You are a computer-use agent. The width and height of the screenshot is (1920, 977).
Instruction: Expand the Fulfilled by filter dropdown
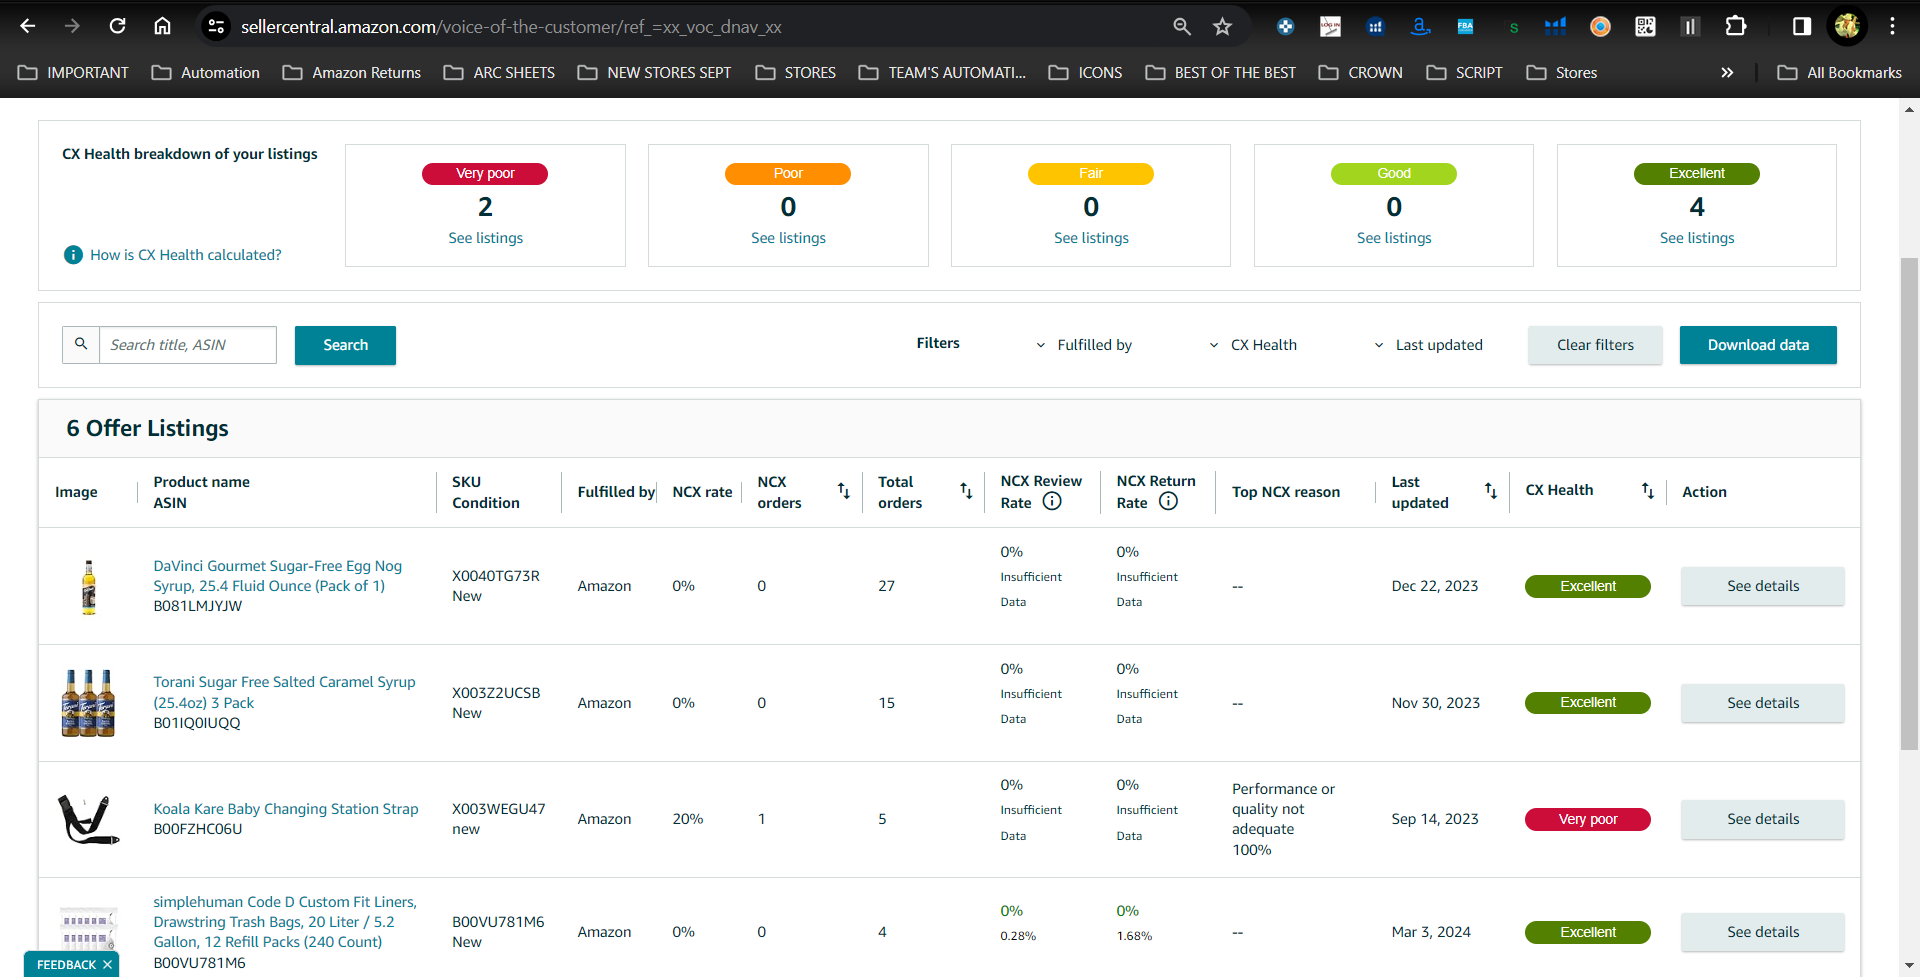1084,345
